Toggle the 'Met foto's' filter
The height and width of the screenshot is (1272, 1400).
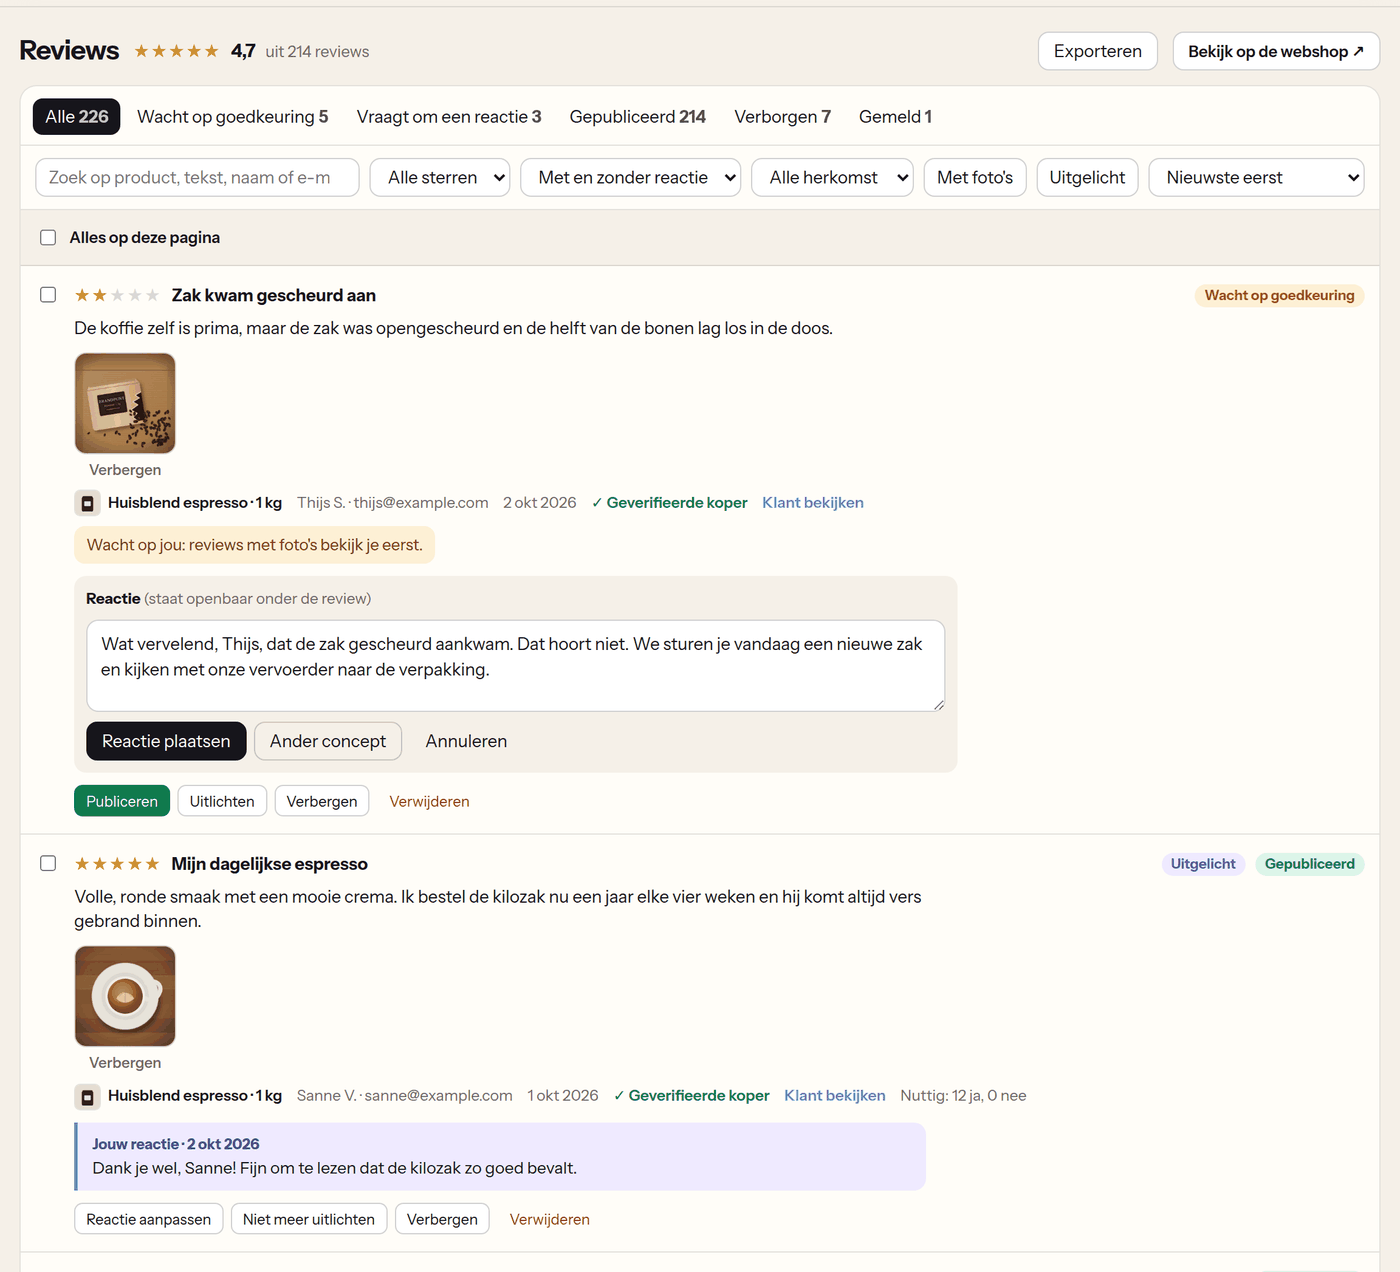pyautogui.click(x=975, y=178)
